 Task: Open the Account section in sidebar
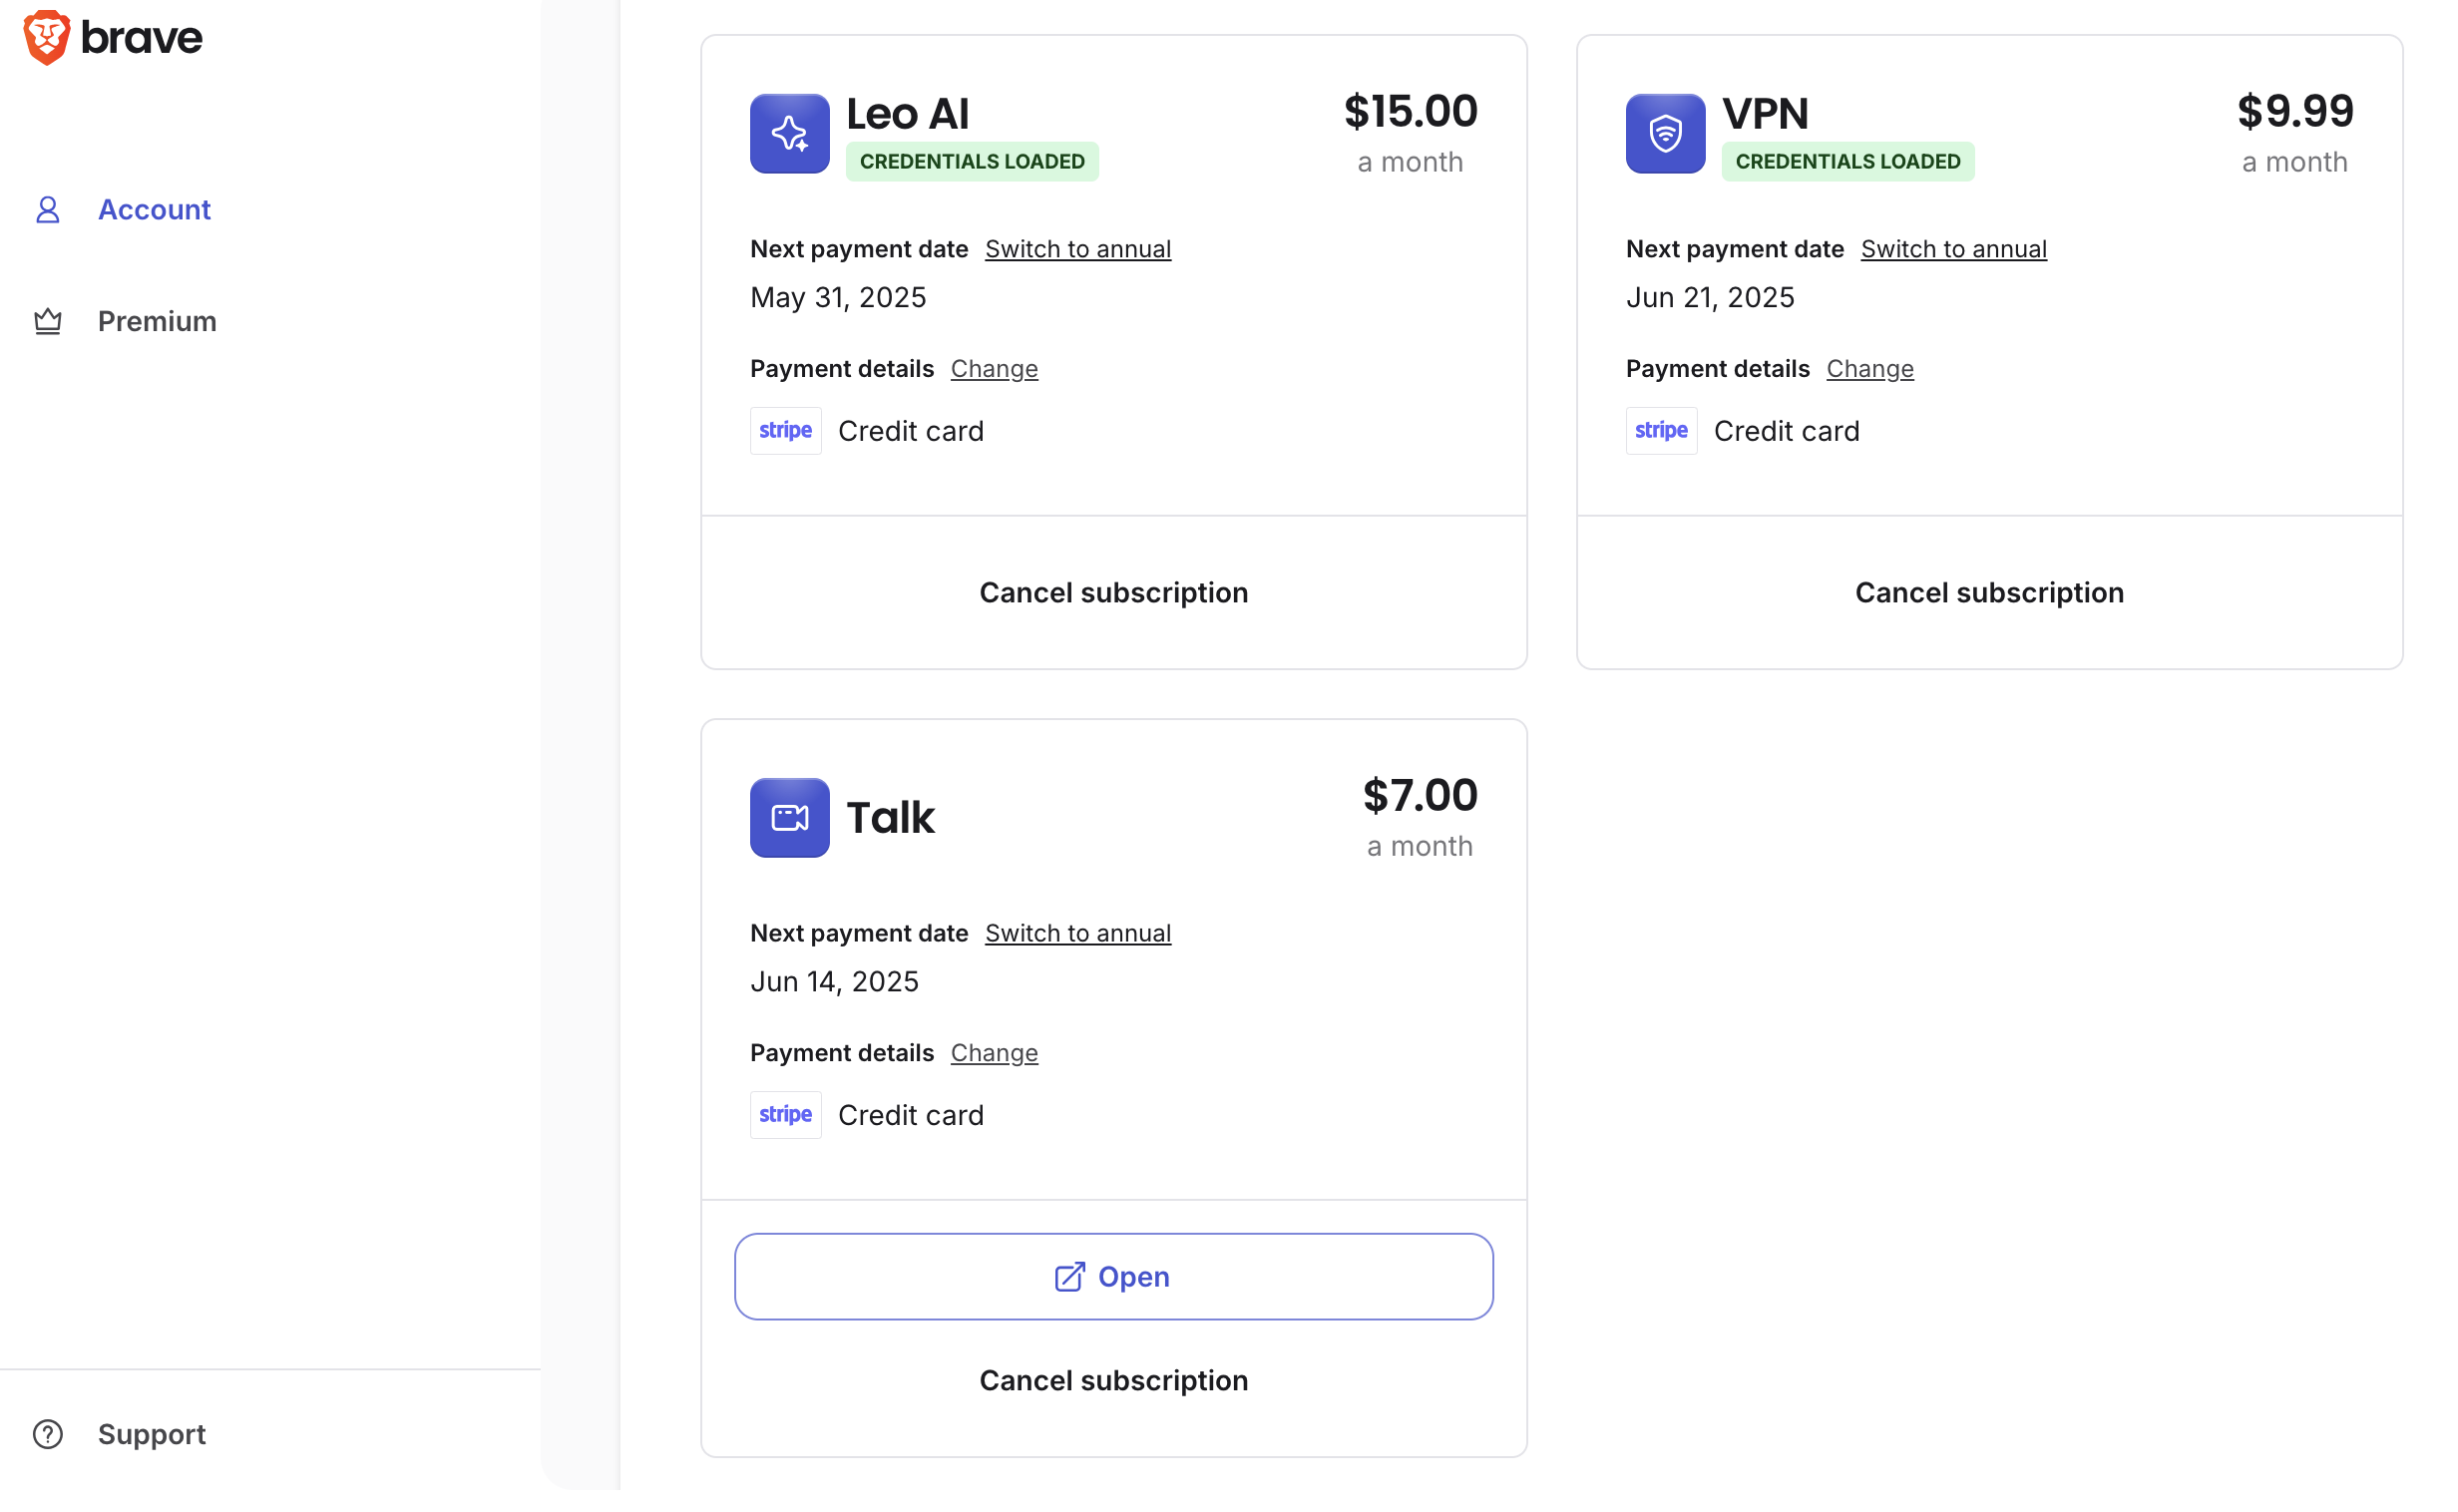[x=154, y=210]
